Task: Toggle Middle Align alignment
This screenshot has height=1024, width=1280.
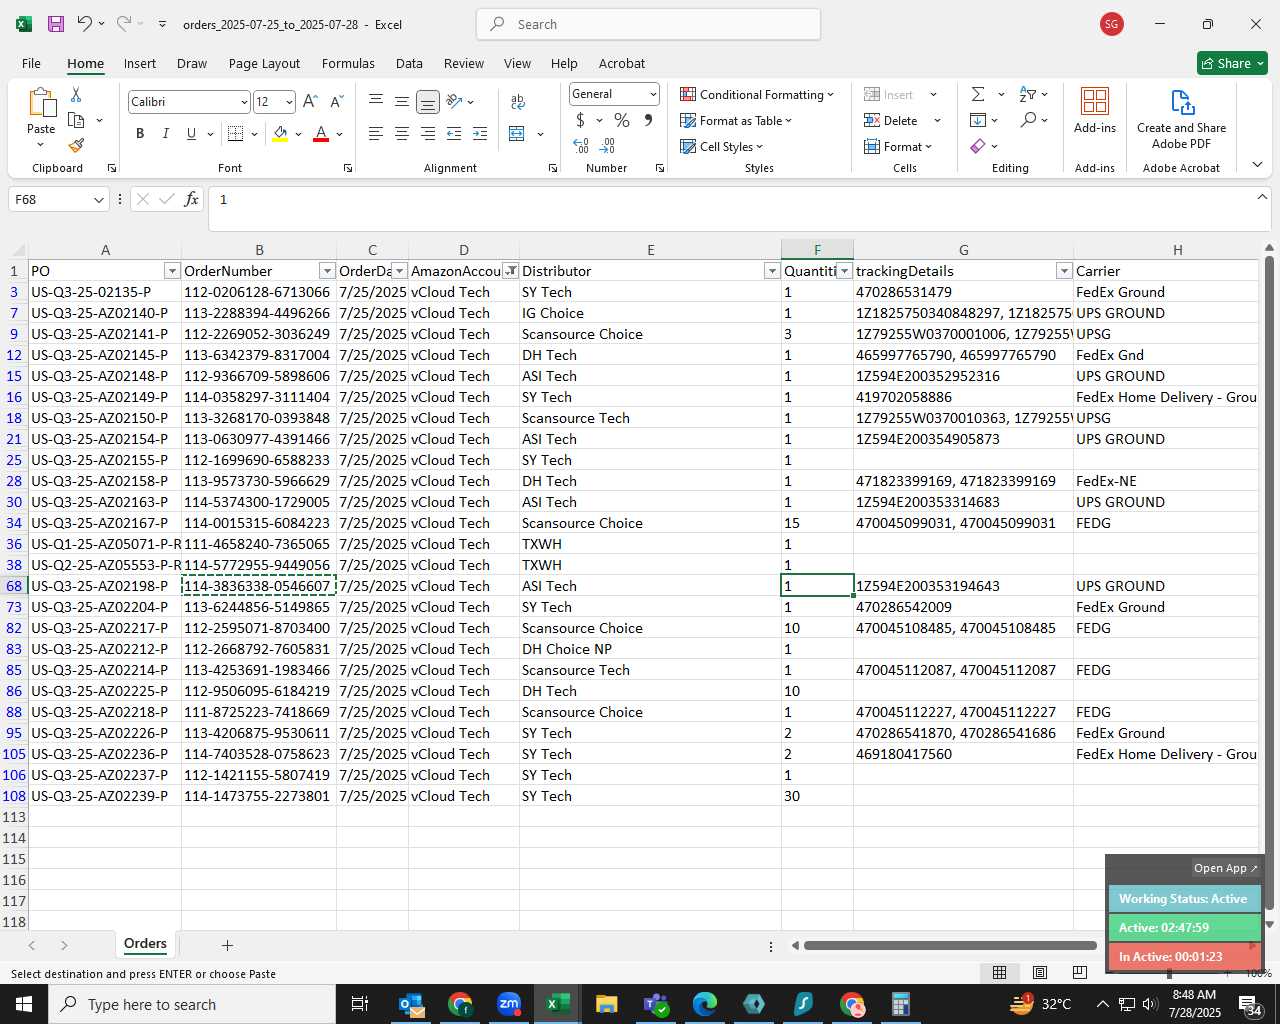Action: 402,102
